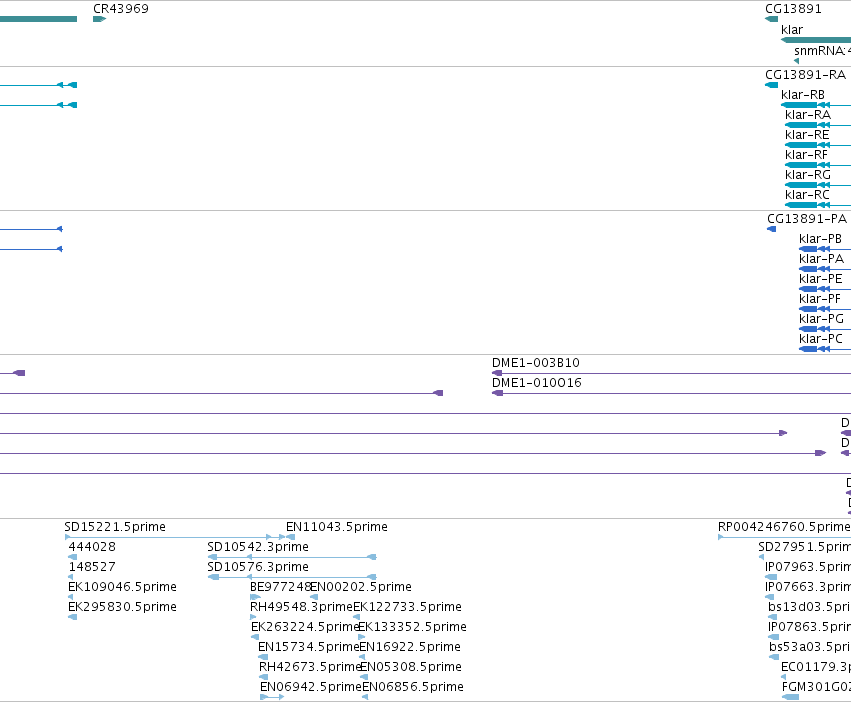The height and width of the screenshot is (702, 851).
Task: Select the IP07663.3prime EST label
Action: (x=808, y=587)
